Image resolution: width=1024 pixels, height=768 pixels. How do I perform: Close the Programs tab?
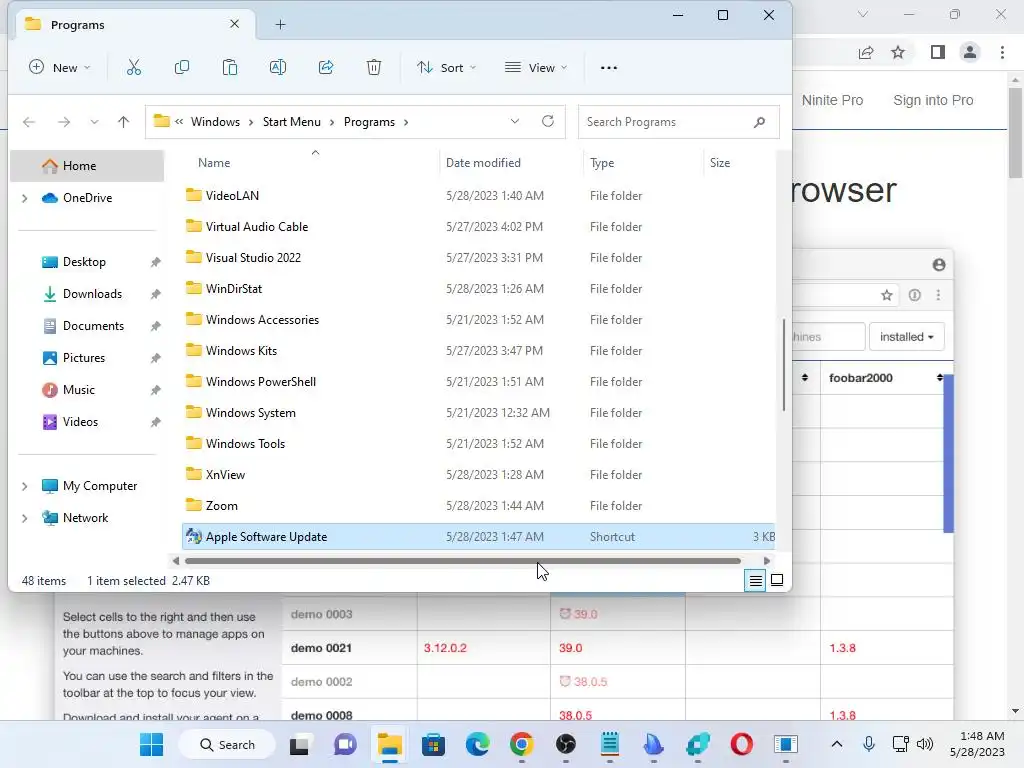(x=234, y=24)
